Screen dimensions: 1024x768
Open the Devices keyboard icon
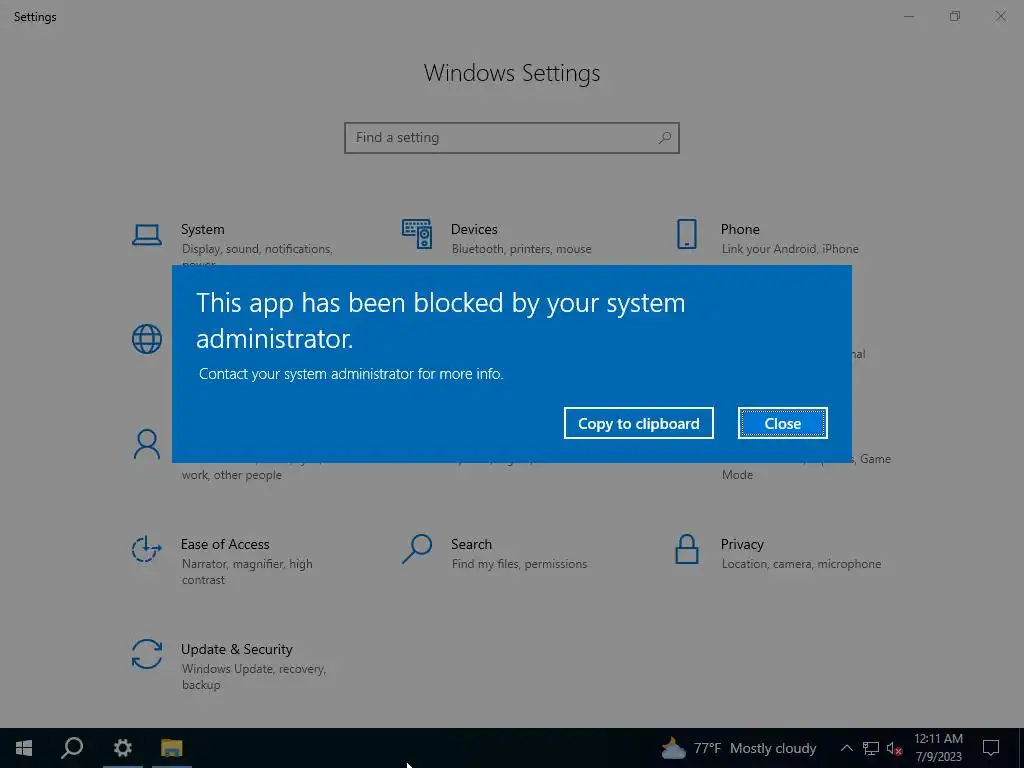point(417,234)
